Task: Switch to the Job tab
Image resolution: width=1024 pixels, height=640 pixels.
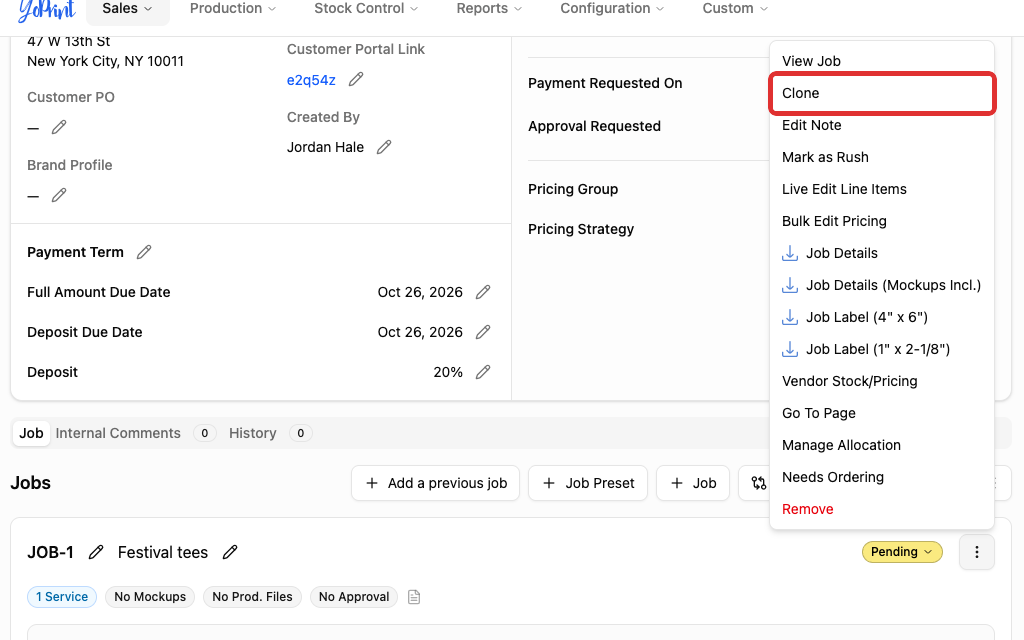Action: [31, 433]
